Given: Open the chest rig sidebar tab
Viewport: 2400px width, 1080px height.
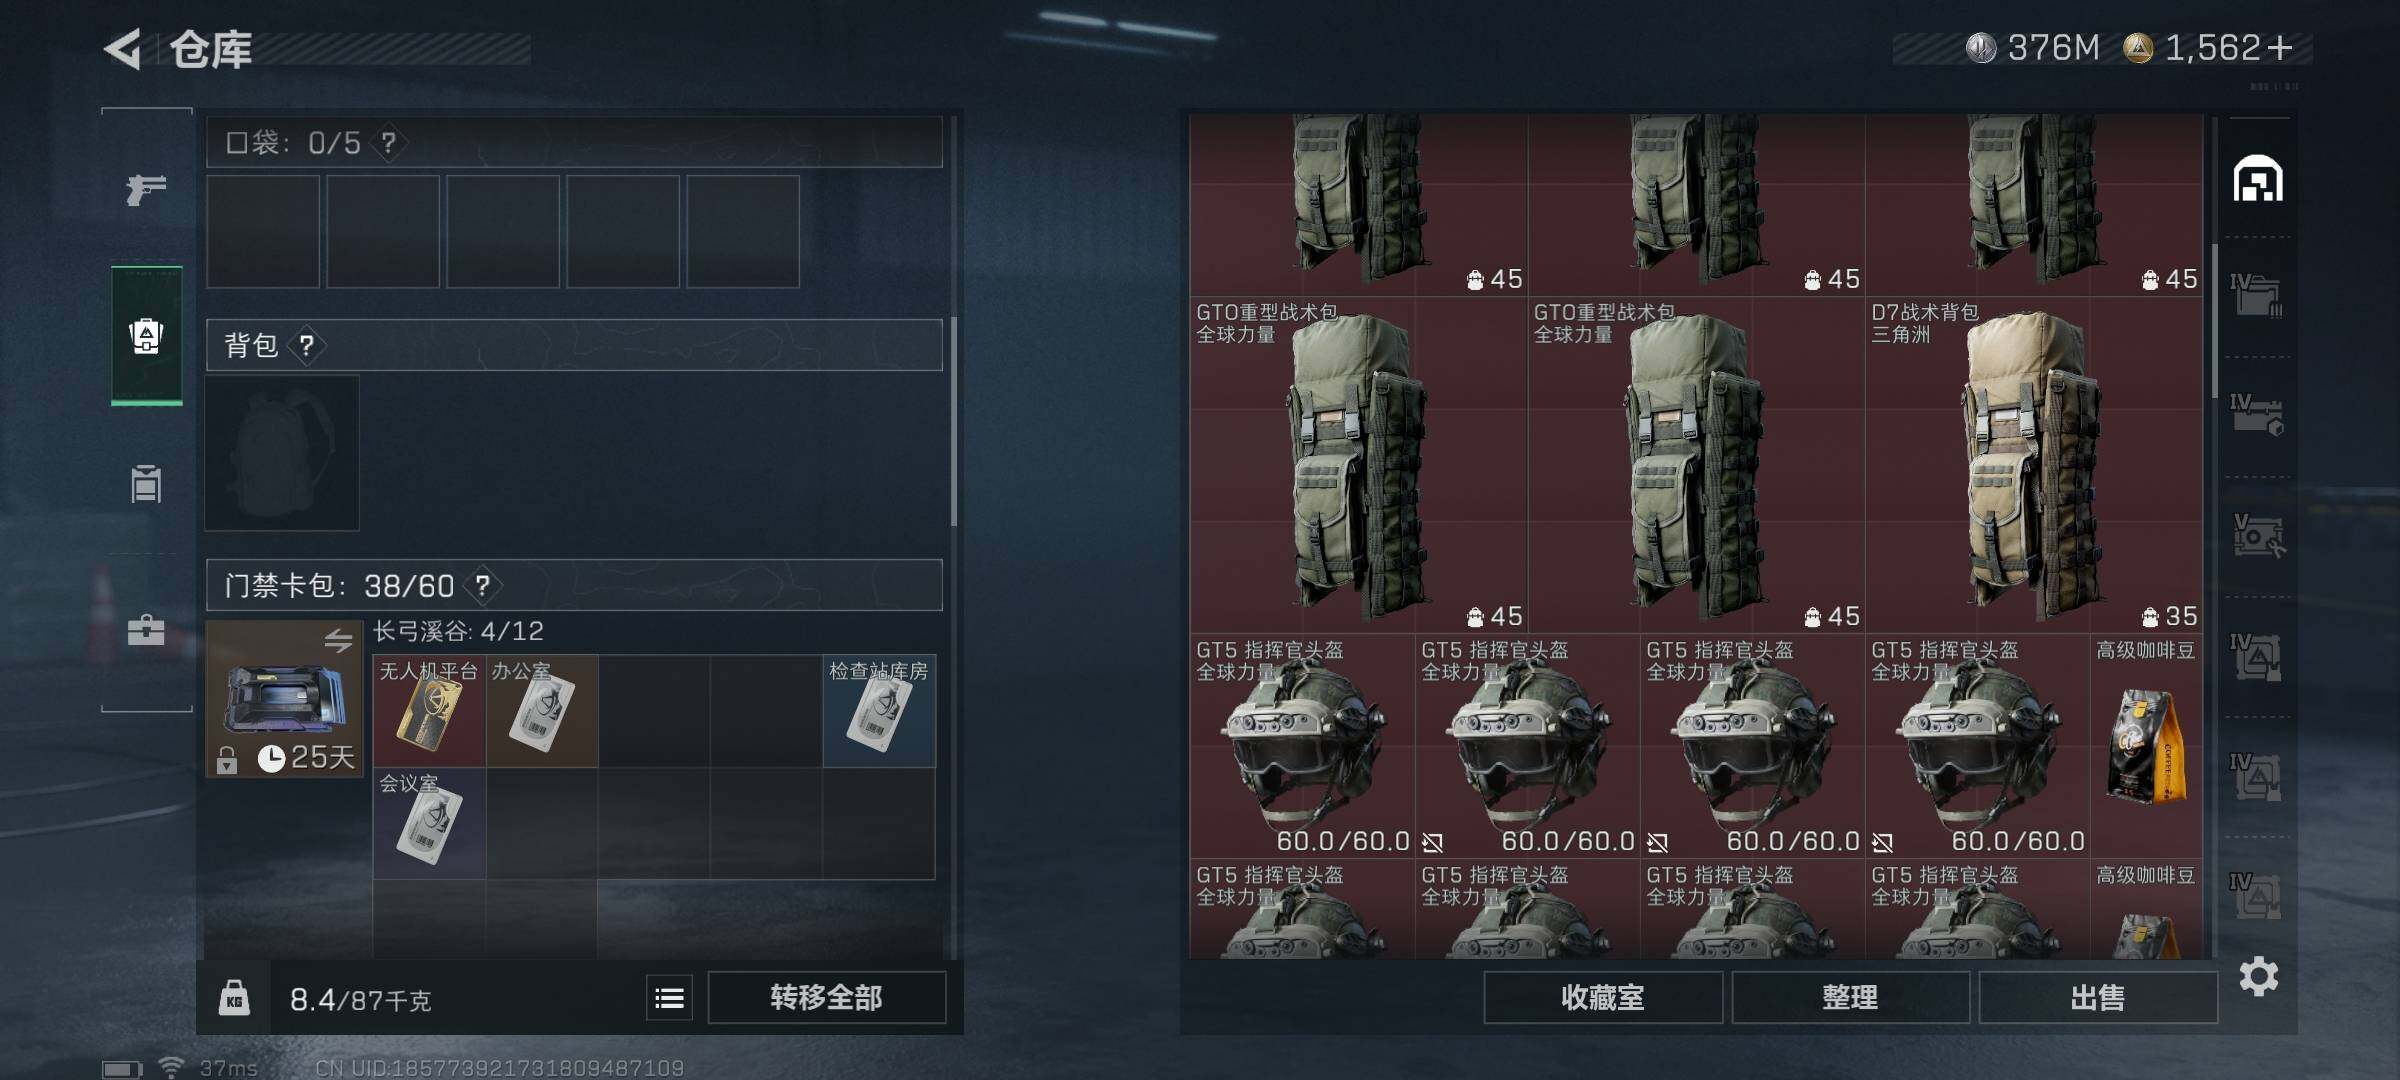Looking at the screenshot, I should [x=146, y=483].
